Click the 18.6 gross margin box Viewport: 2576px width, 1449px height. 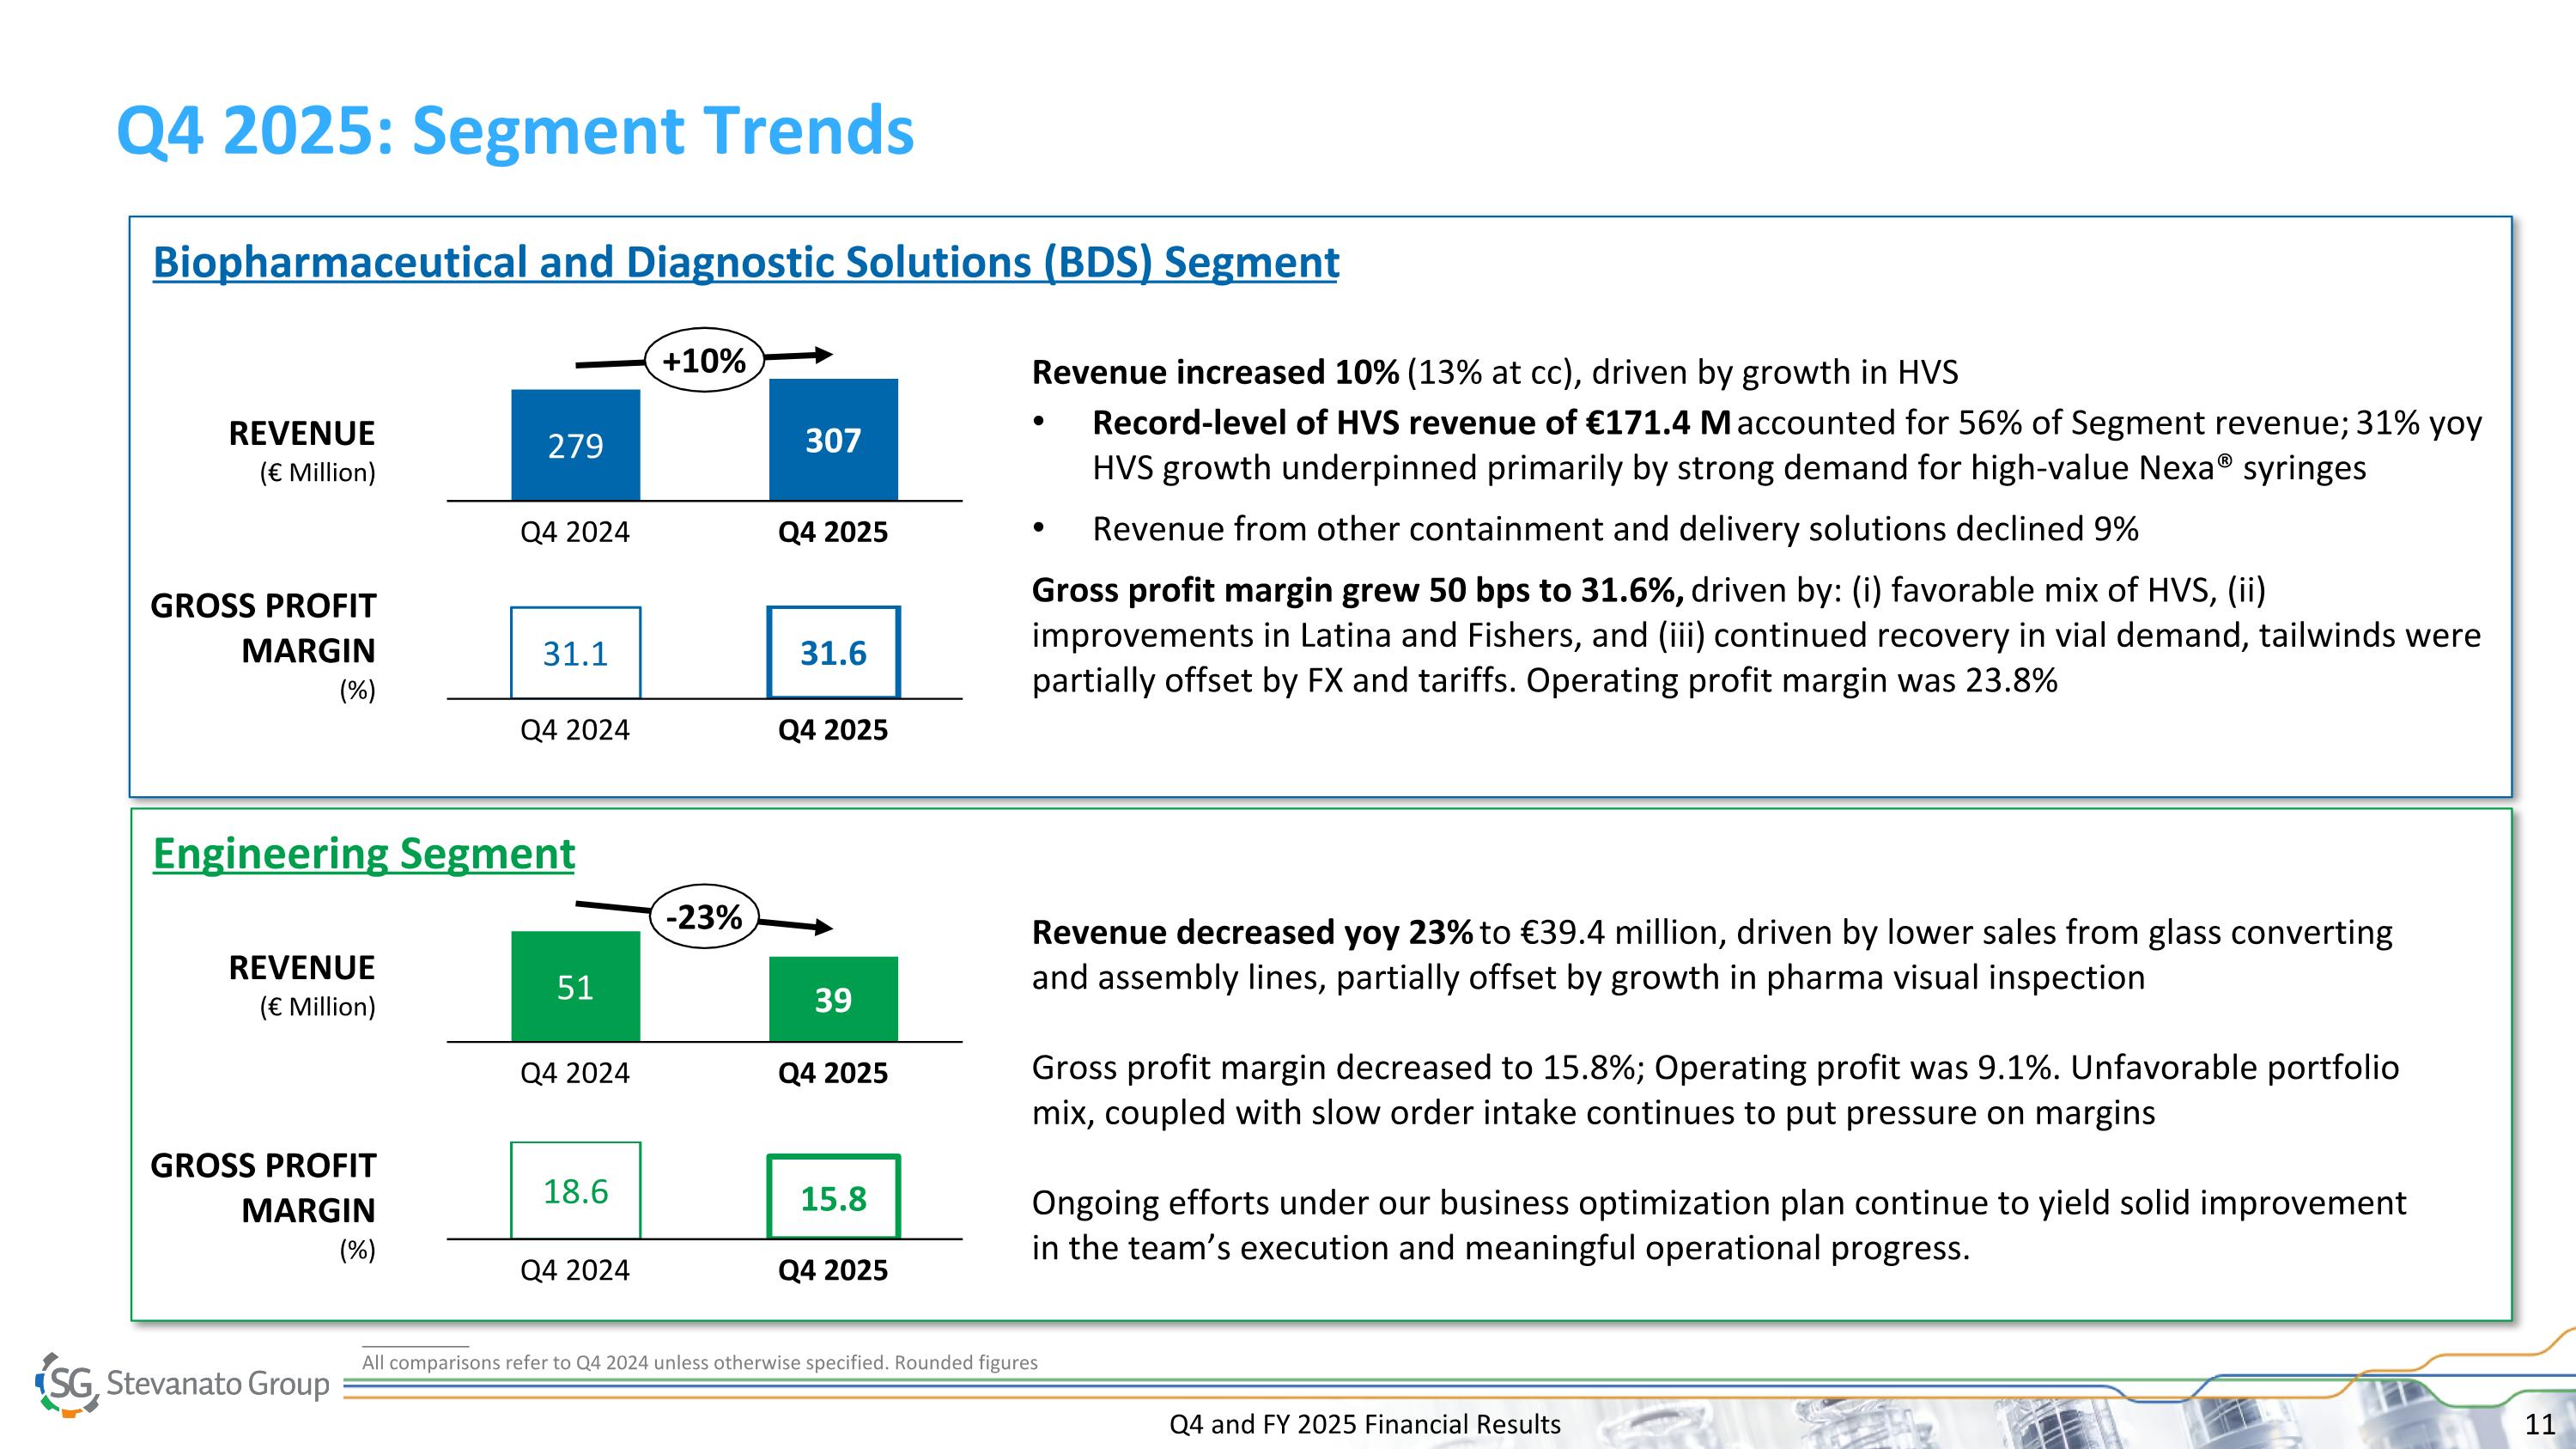pos(575,1191)
